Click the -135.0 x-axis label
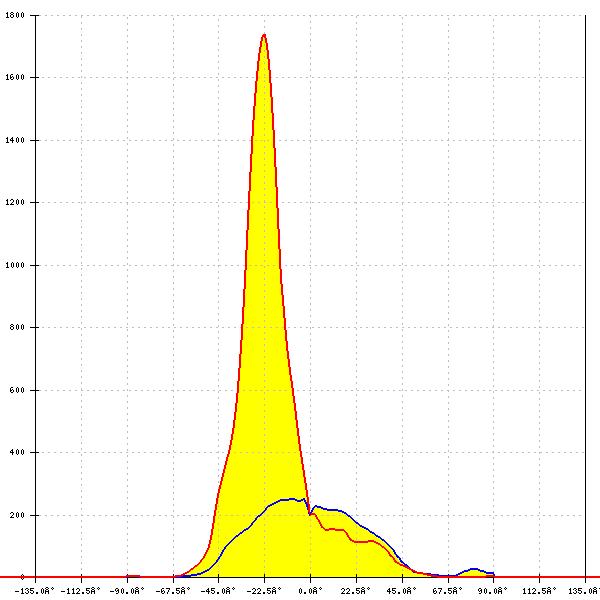 34,591
